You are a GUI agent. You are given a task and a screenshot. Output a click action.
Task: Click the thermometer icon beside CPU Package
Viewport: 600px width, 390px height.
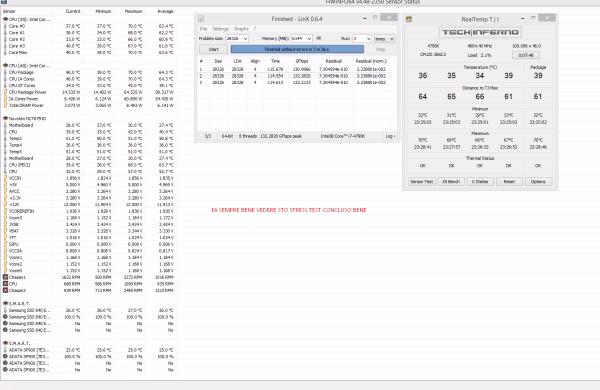click(x=5, y=72)
